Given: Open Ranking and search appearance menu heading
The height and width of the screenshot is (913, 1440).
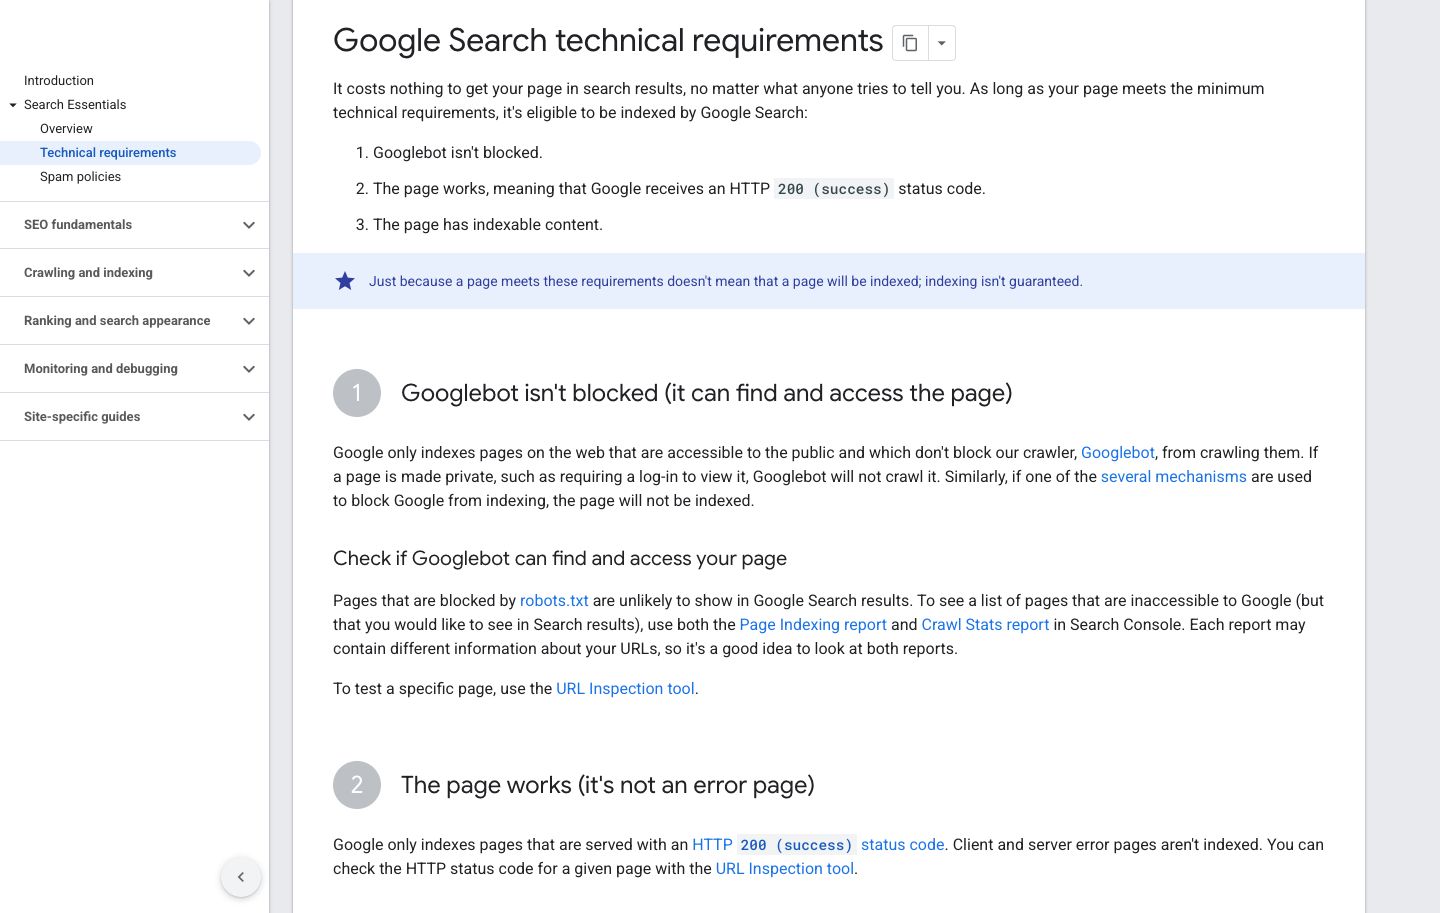Looking at the screenshot, I should [117, 321].
